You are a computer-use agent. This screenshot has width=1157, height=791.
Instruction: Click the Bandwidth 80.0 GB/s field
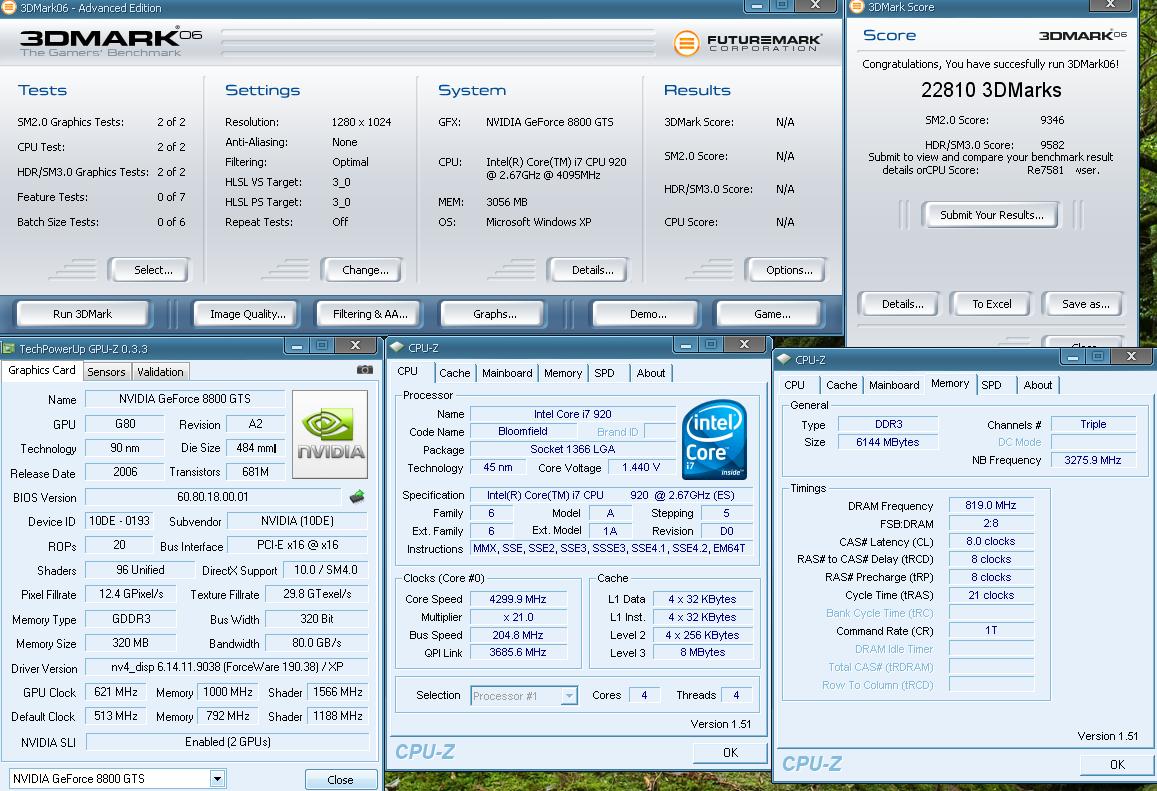[317, 643]
